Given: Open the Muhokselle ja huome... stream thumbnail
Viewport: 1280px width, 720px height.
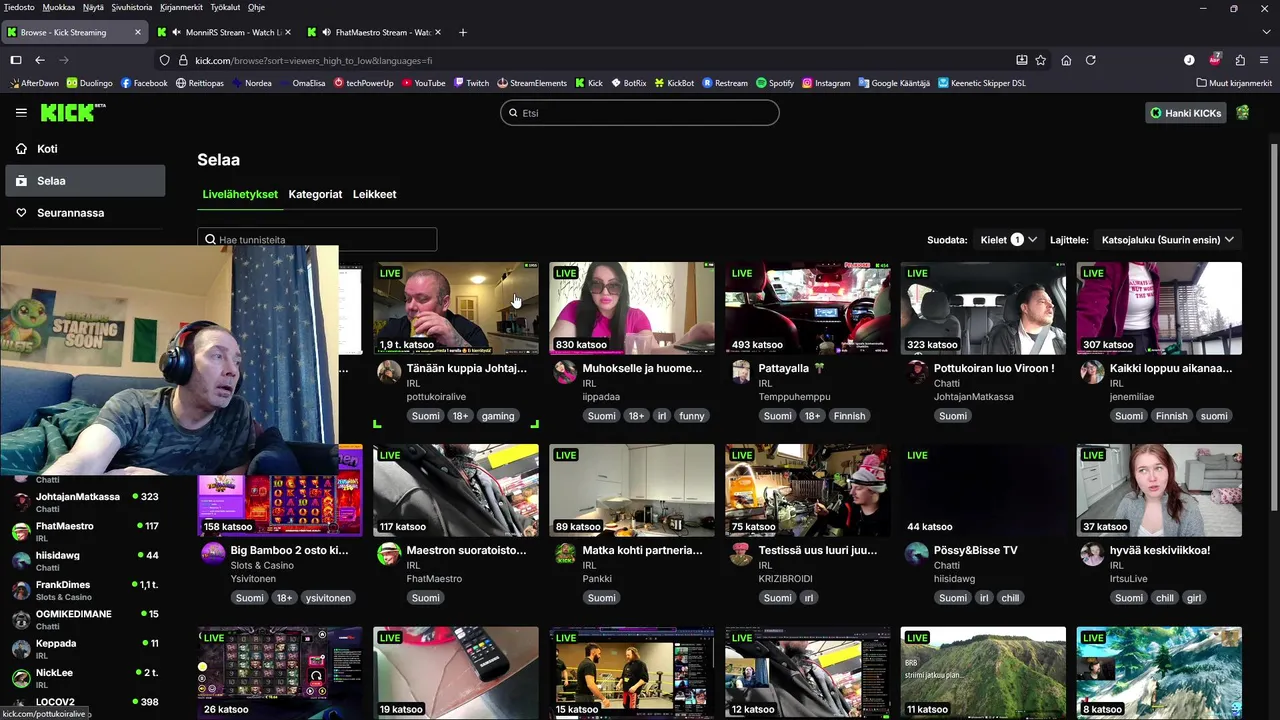Looking at the screenshot, I should pos(632,308).
